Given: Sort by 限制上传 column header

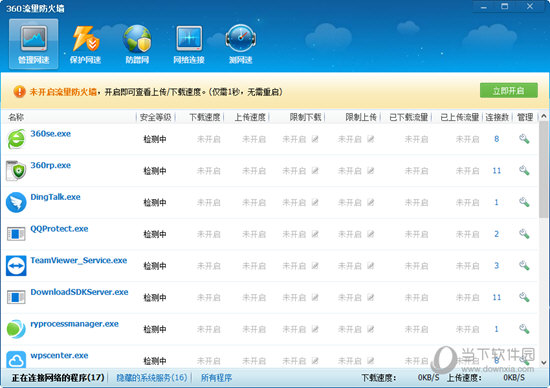Looking at the screenshot, I should (x=361, y=117).
